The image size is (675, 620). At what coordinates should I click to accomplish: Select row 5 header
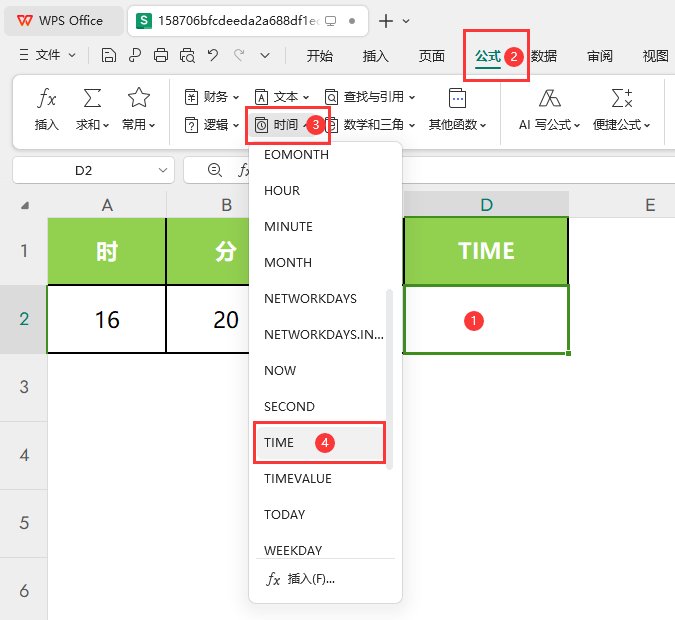pyautogui.click(x=24, y=523)
